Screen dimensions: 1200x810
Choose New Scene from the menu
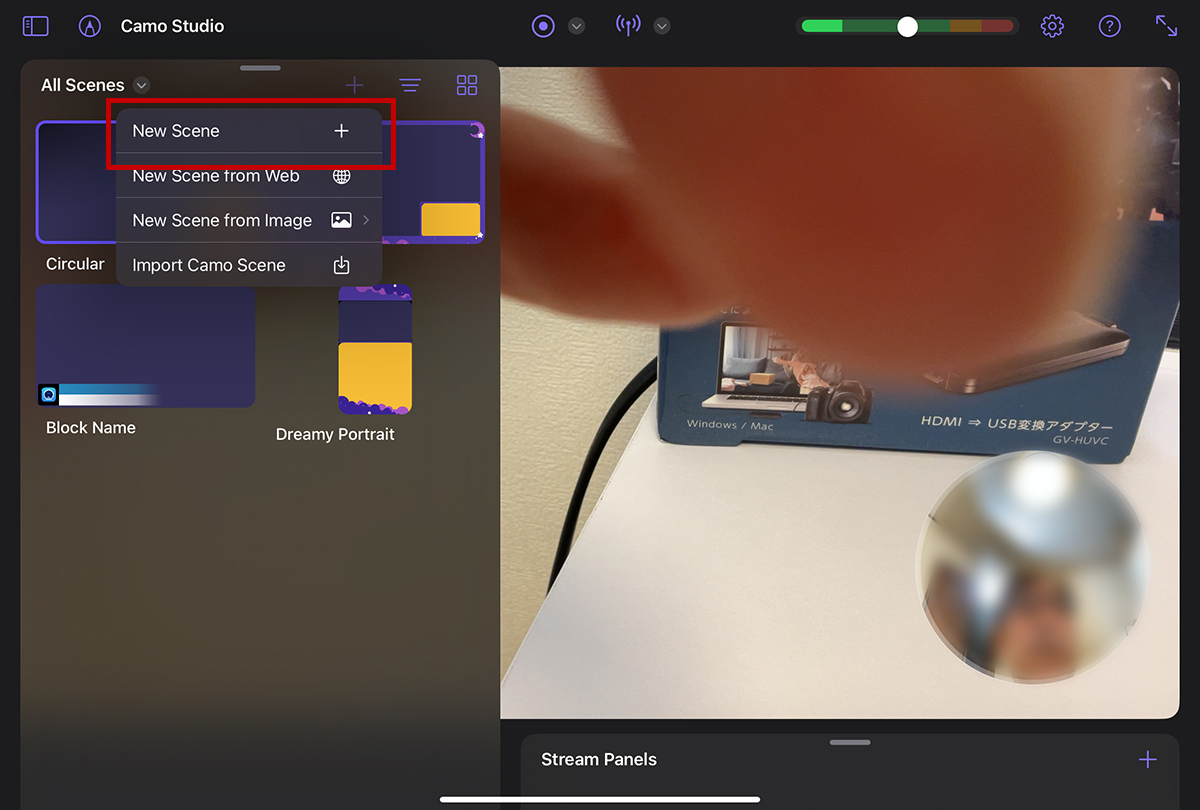pos(249,131)
